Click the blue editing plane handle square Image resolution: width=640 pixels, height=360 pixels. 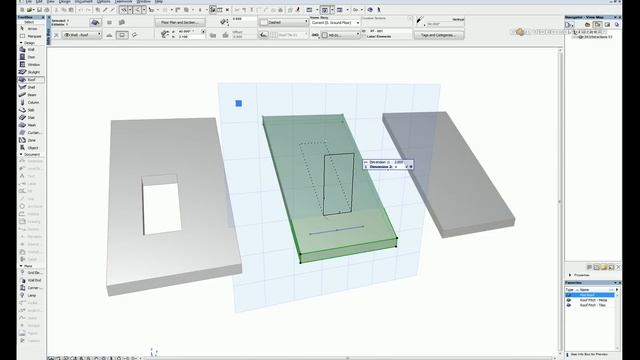[x=239, y=104]
